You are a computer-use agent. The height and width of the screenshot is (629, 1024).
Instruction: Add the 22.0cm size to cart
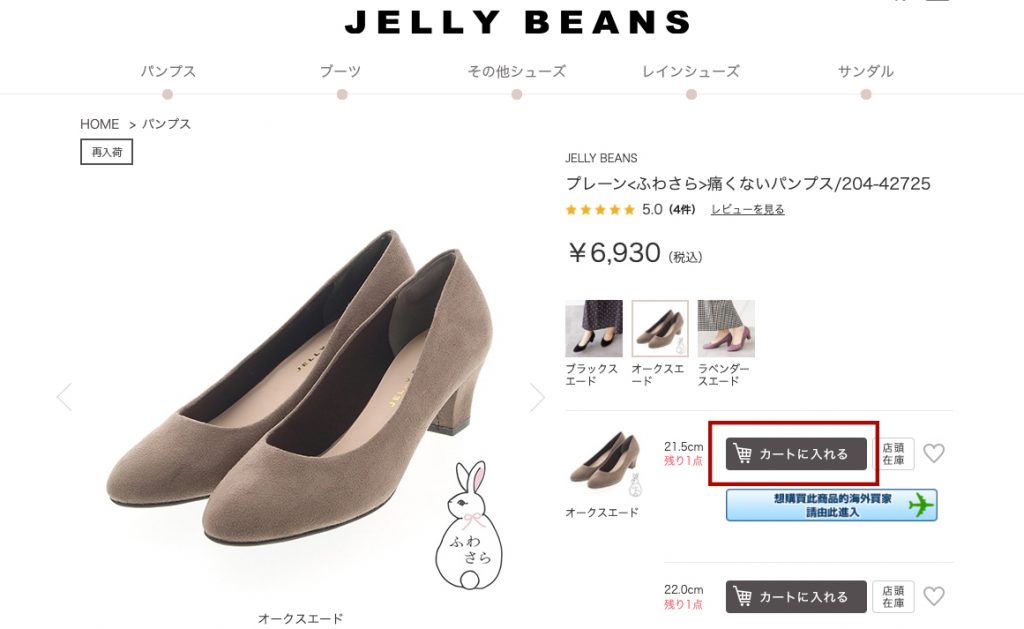coord(796,596)
